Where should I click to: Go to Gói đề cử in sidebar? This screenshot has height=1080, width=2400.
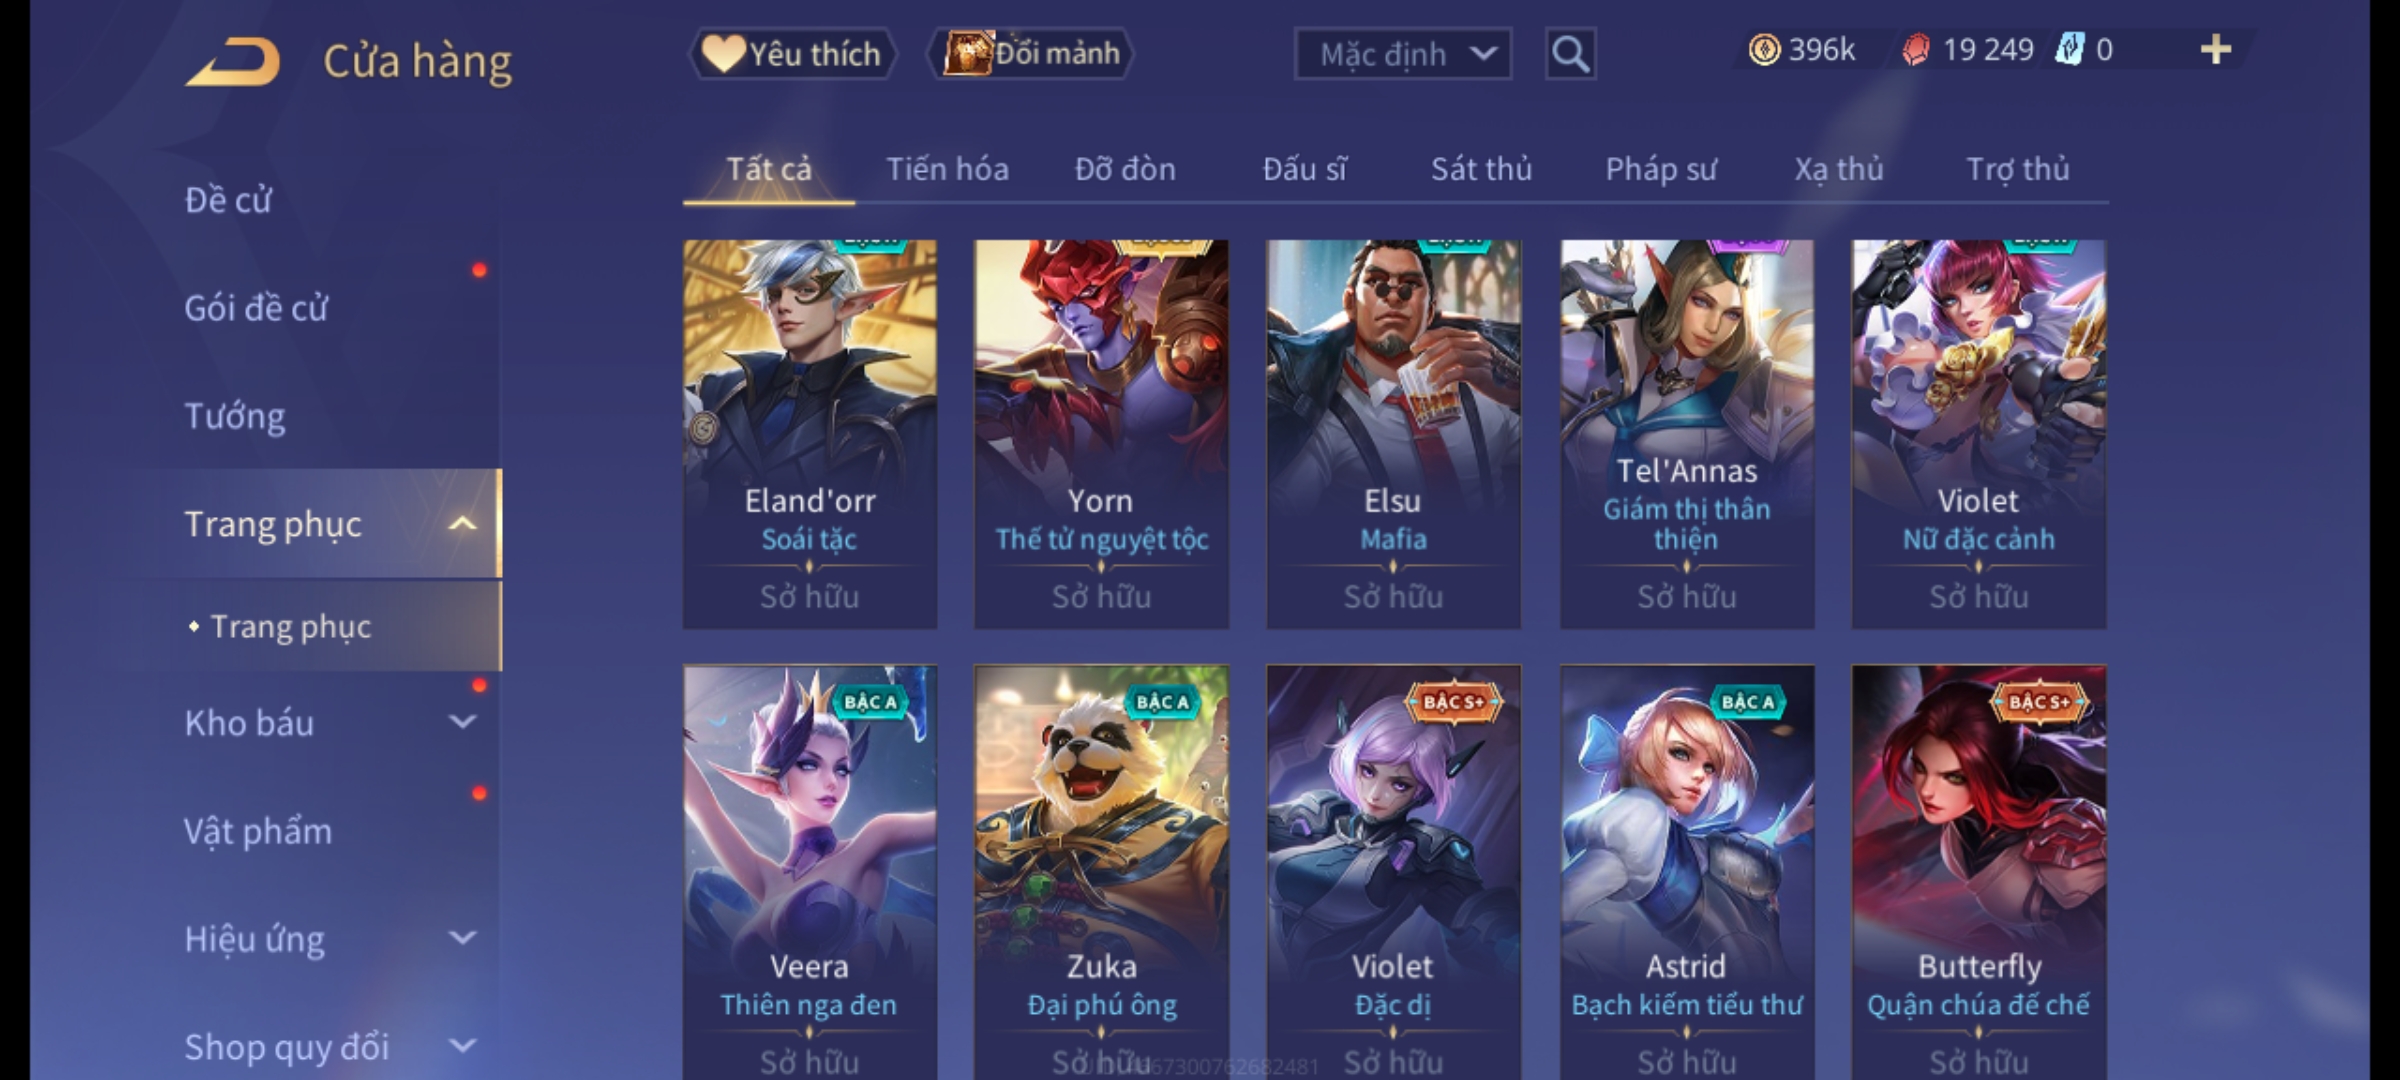[x=256, y=308]
